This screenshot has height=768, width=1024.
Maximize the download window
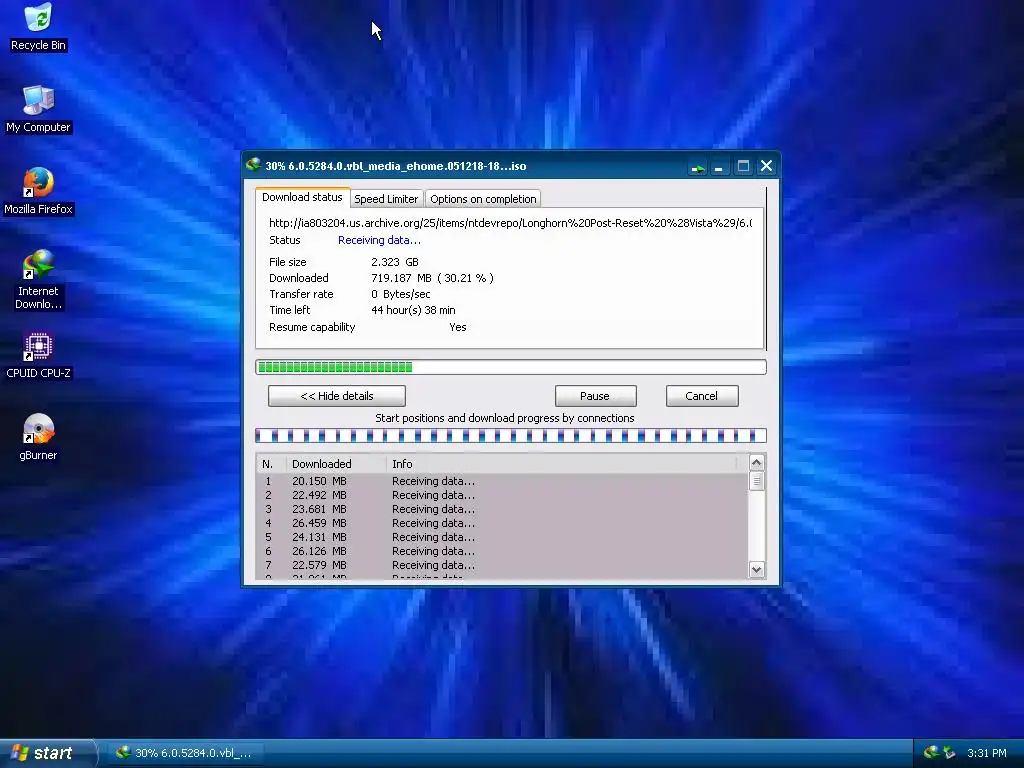tap(743, 167)
